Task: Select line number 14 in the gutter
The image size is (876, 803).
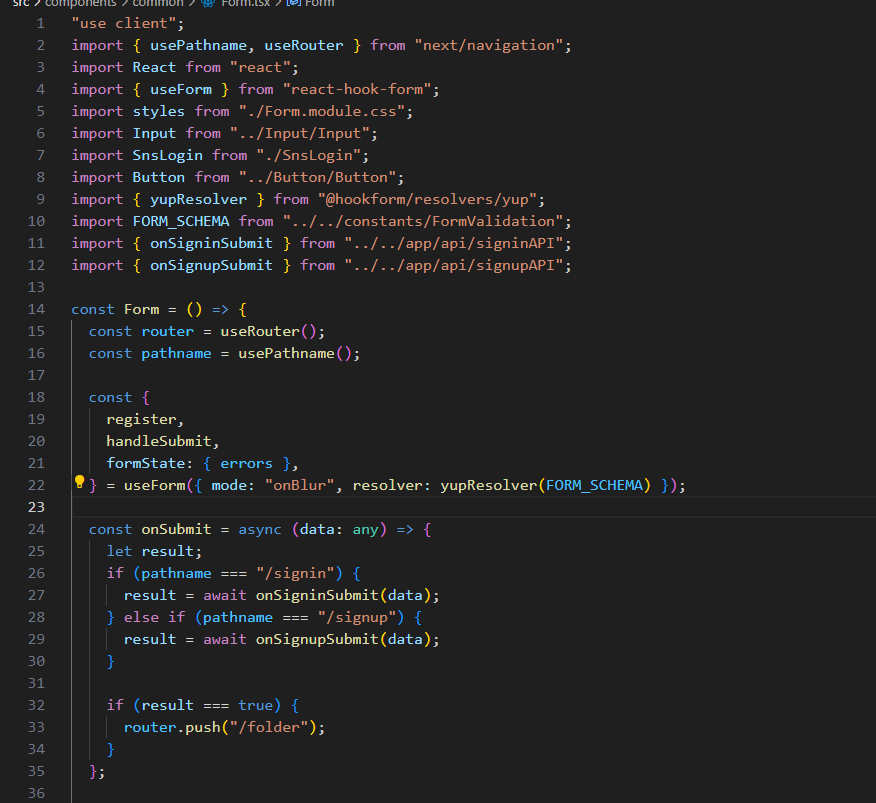Action: click(x=36, y=309)
